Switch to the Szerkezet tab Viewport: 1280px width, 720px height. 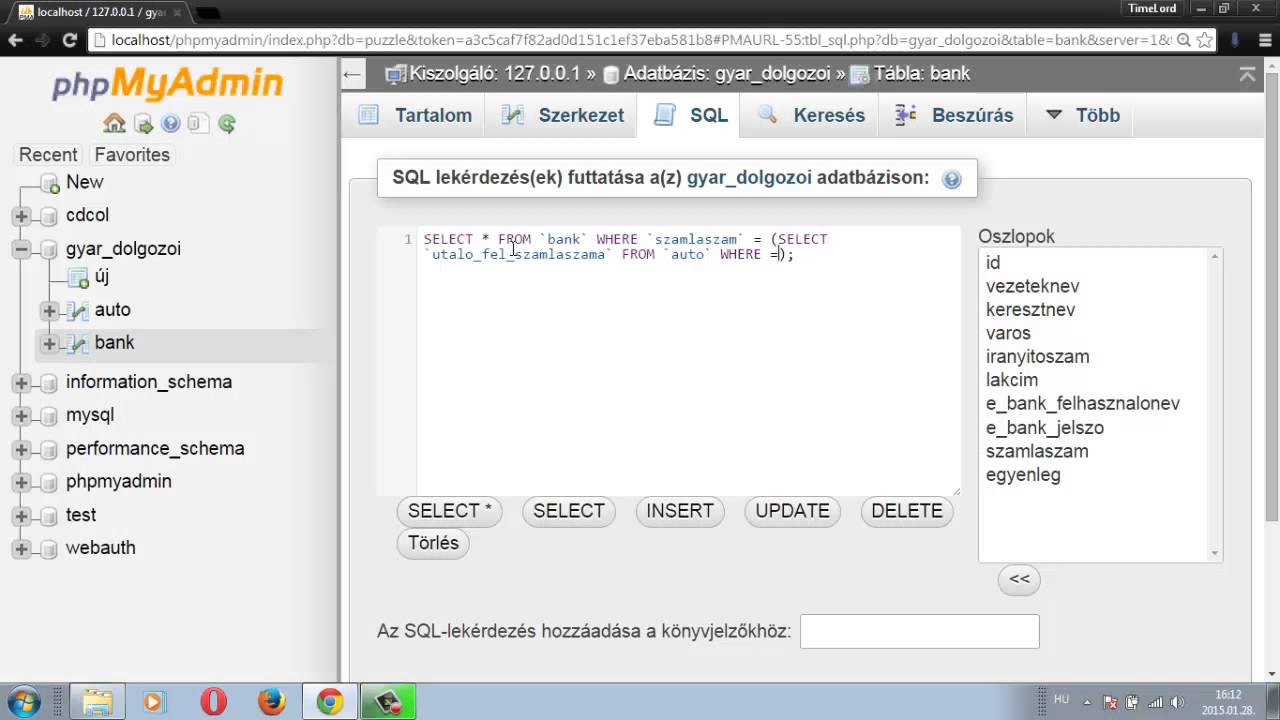pyautogui.click(x=561, y=115)
